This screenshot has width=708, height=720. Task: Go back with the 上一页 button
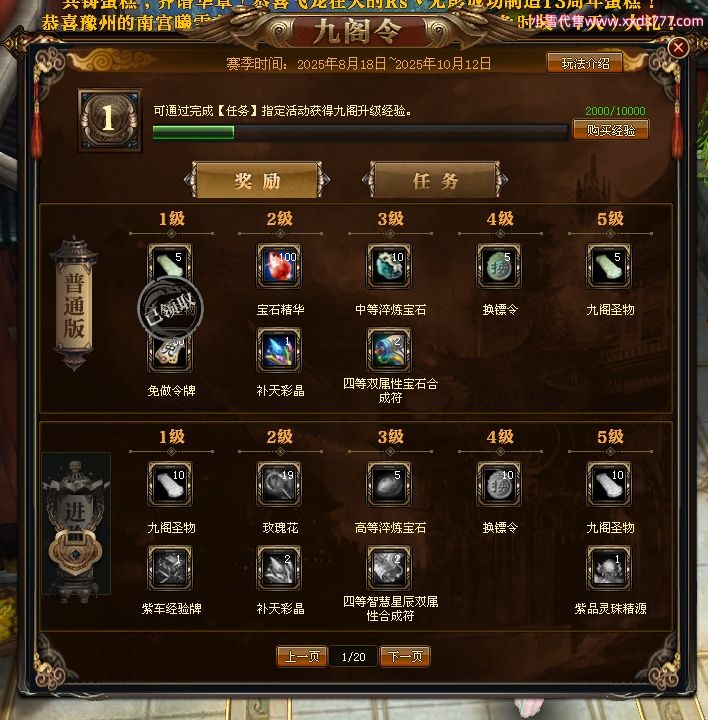(302, 657)
